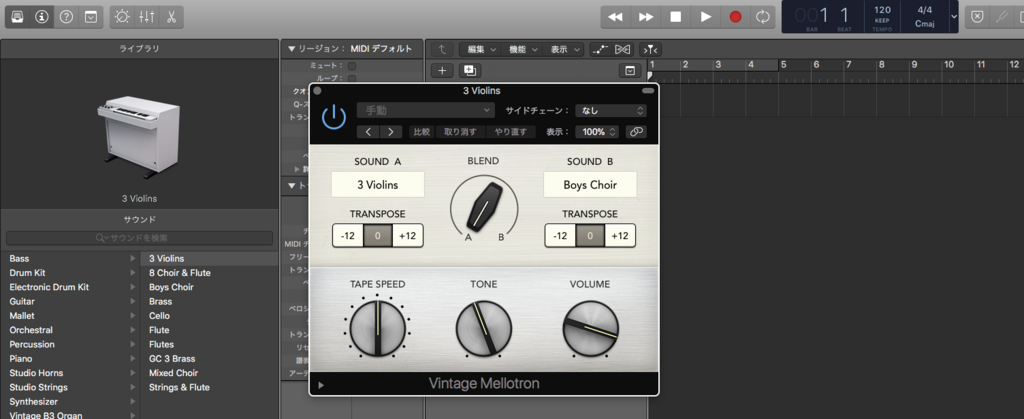Click the やり直す redo button
1024x419 pixels.
[511, 132]
